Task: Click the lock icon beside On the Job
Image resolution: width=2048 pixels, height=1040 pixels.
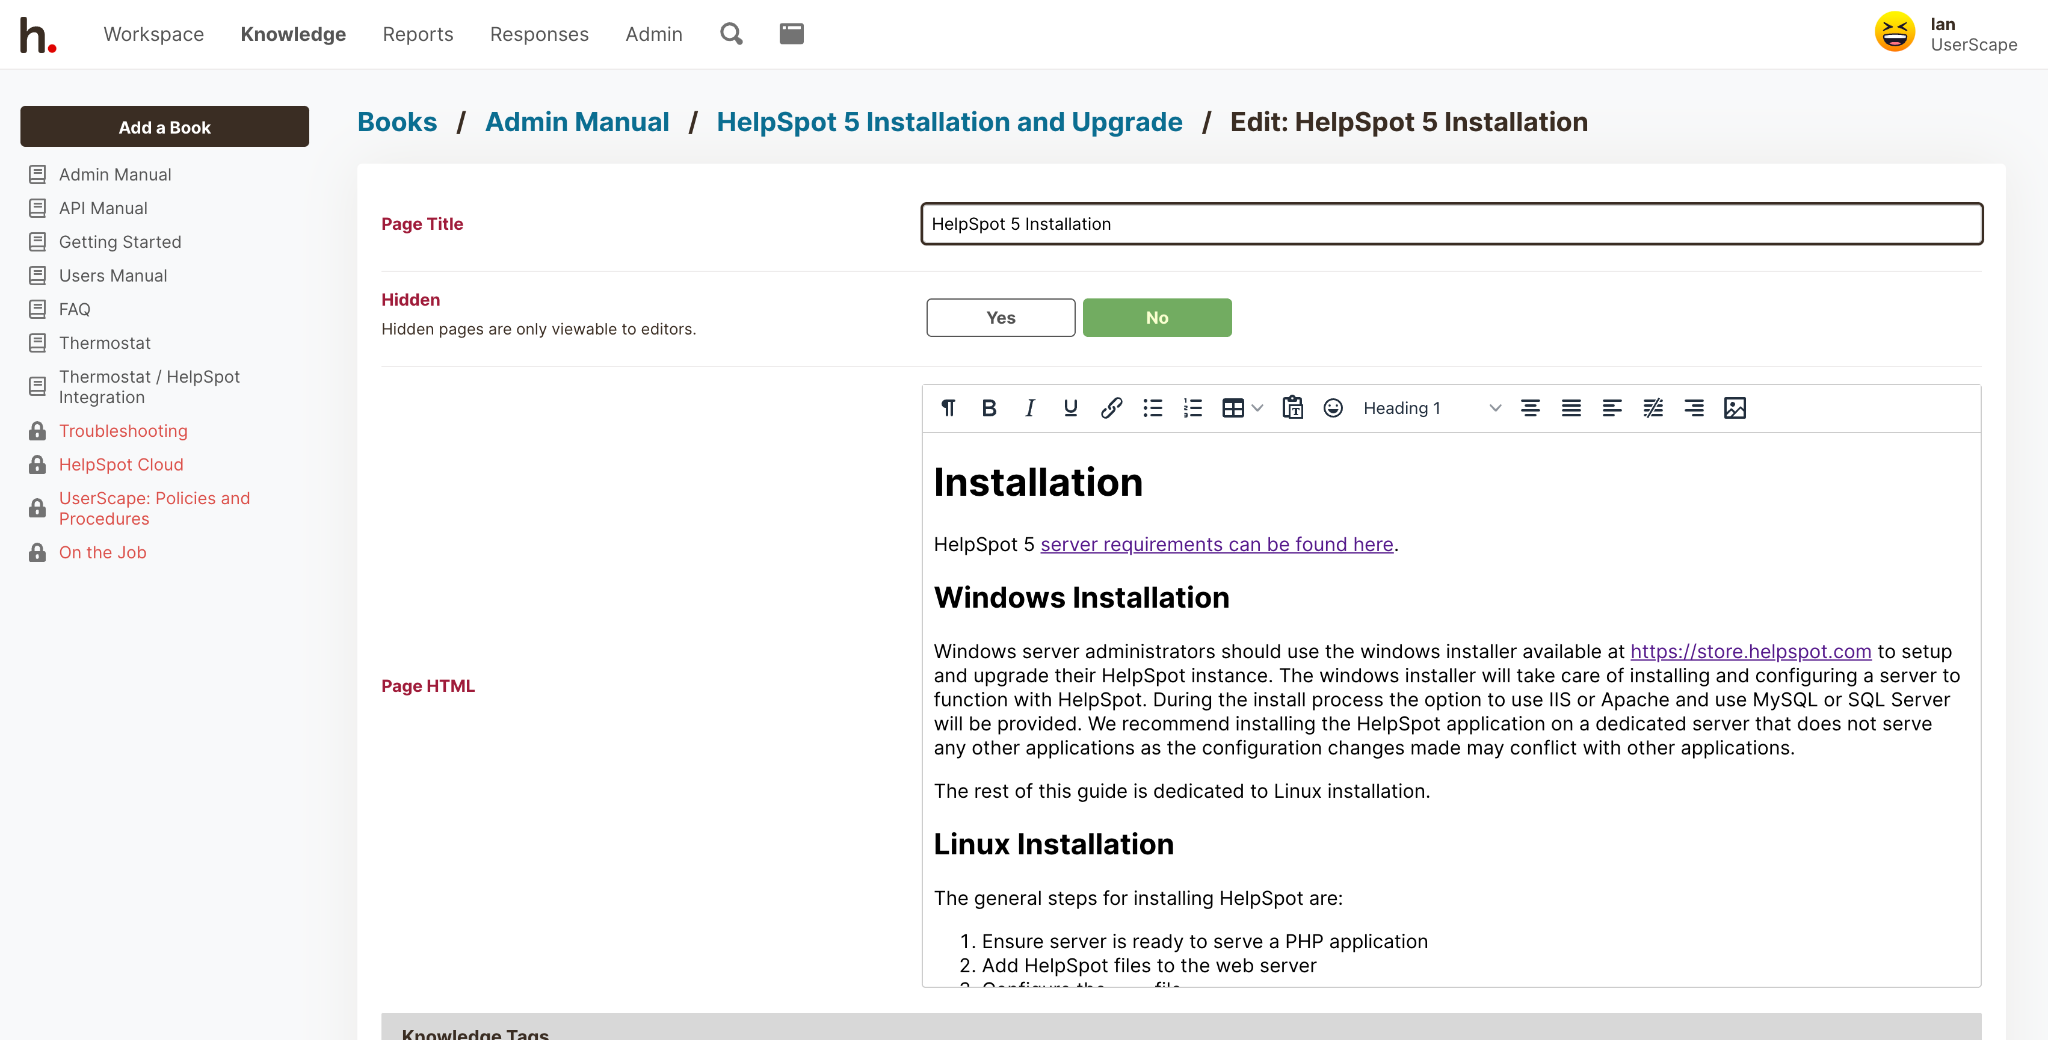Action: [x=38, y=553]
